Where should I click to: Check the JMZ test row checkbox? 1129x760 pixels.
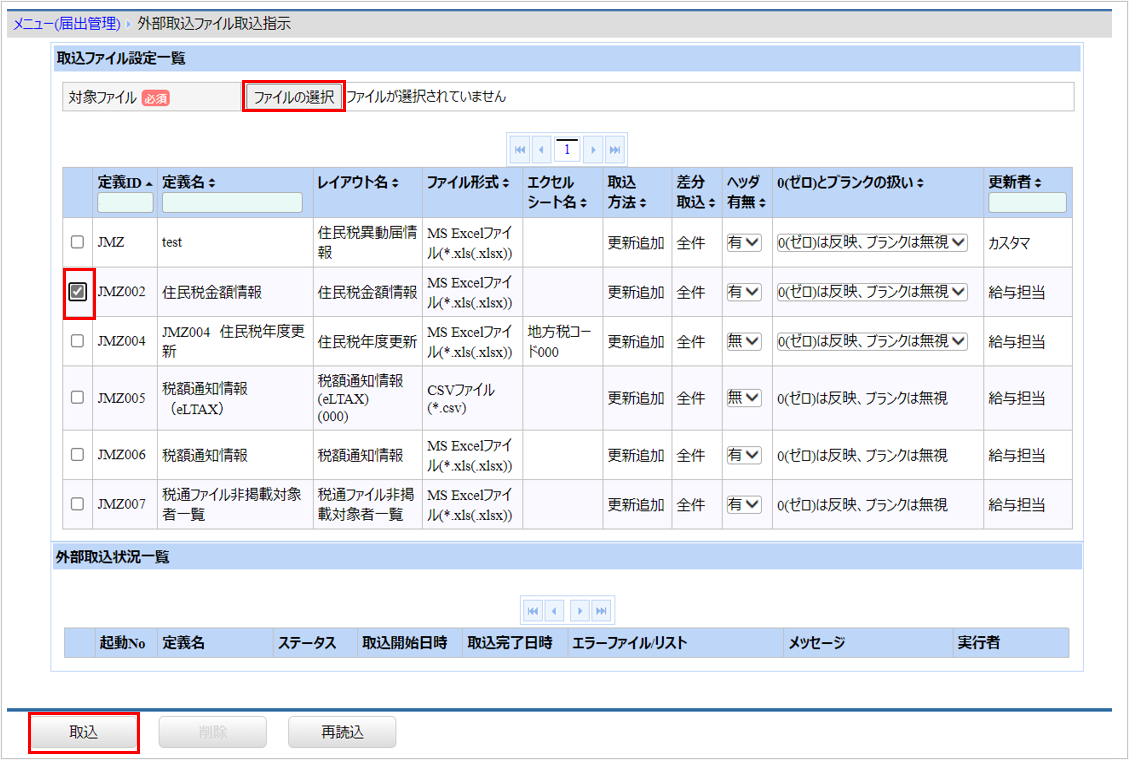[x=77, y=242]
